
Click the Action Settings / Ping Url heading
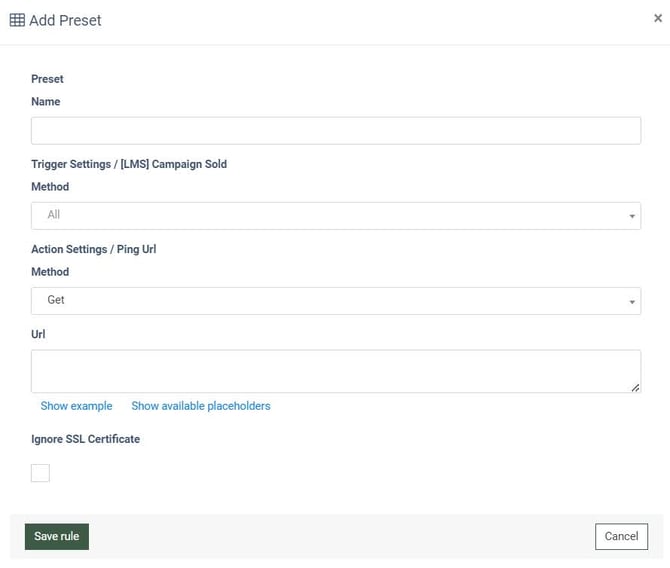pos(94,249)
